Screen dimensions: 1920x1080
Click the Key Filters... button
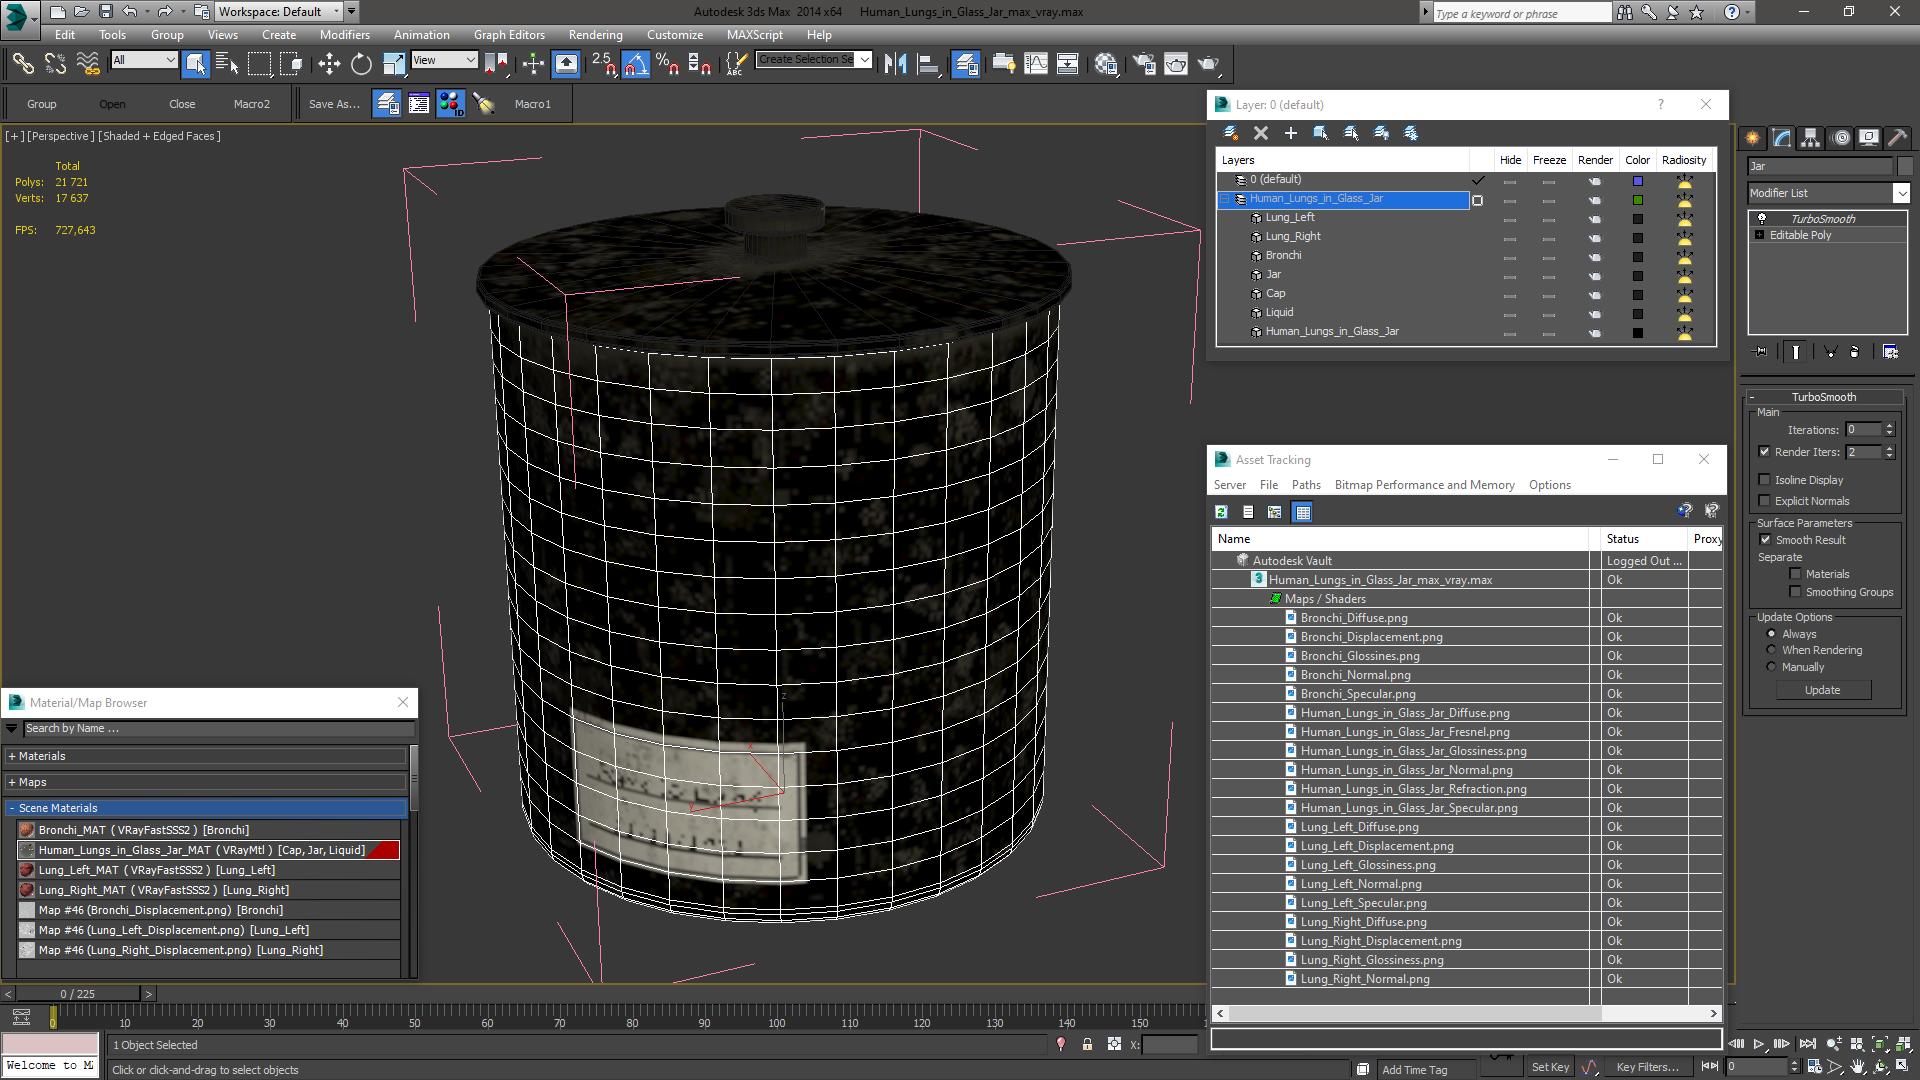pyautogui.click(x=1647, y=1067)
